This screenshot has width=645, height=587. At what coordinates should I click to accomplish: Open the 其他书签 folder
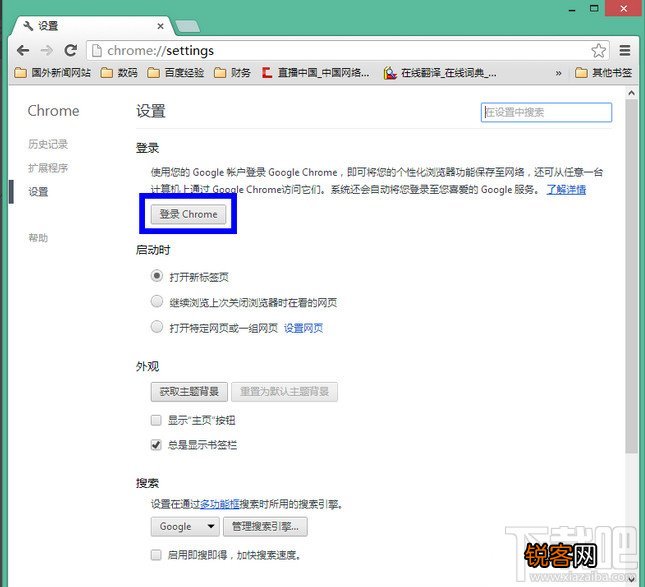click(x=603, y=73)
